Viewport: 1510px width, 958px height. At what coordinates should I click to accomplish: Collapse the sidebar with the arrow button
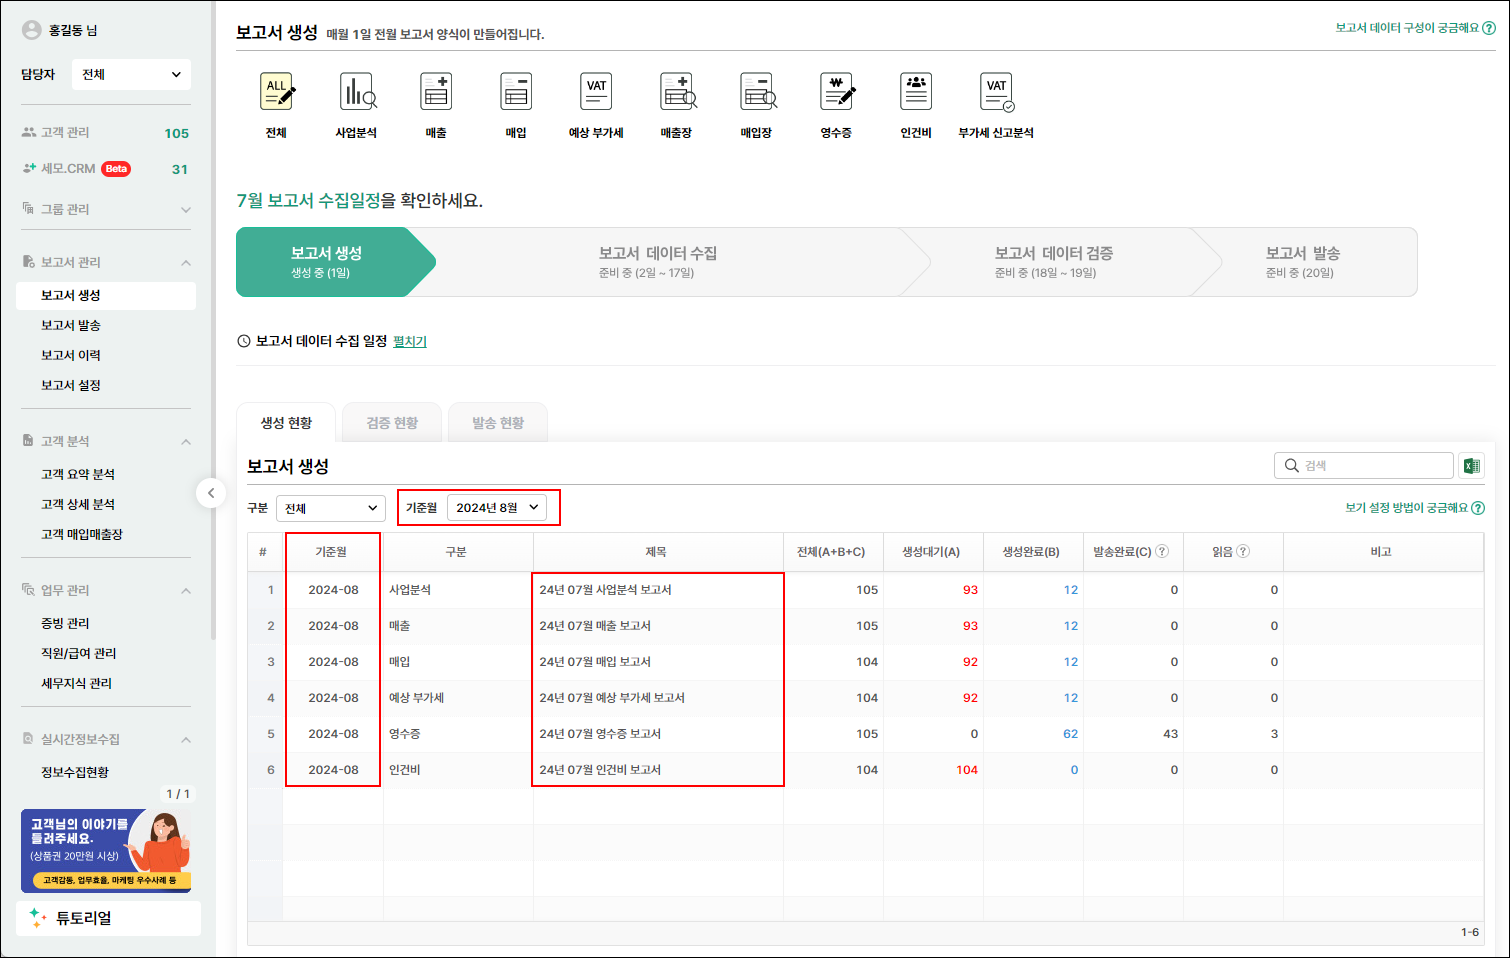[x=211, y=493]
